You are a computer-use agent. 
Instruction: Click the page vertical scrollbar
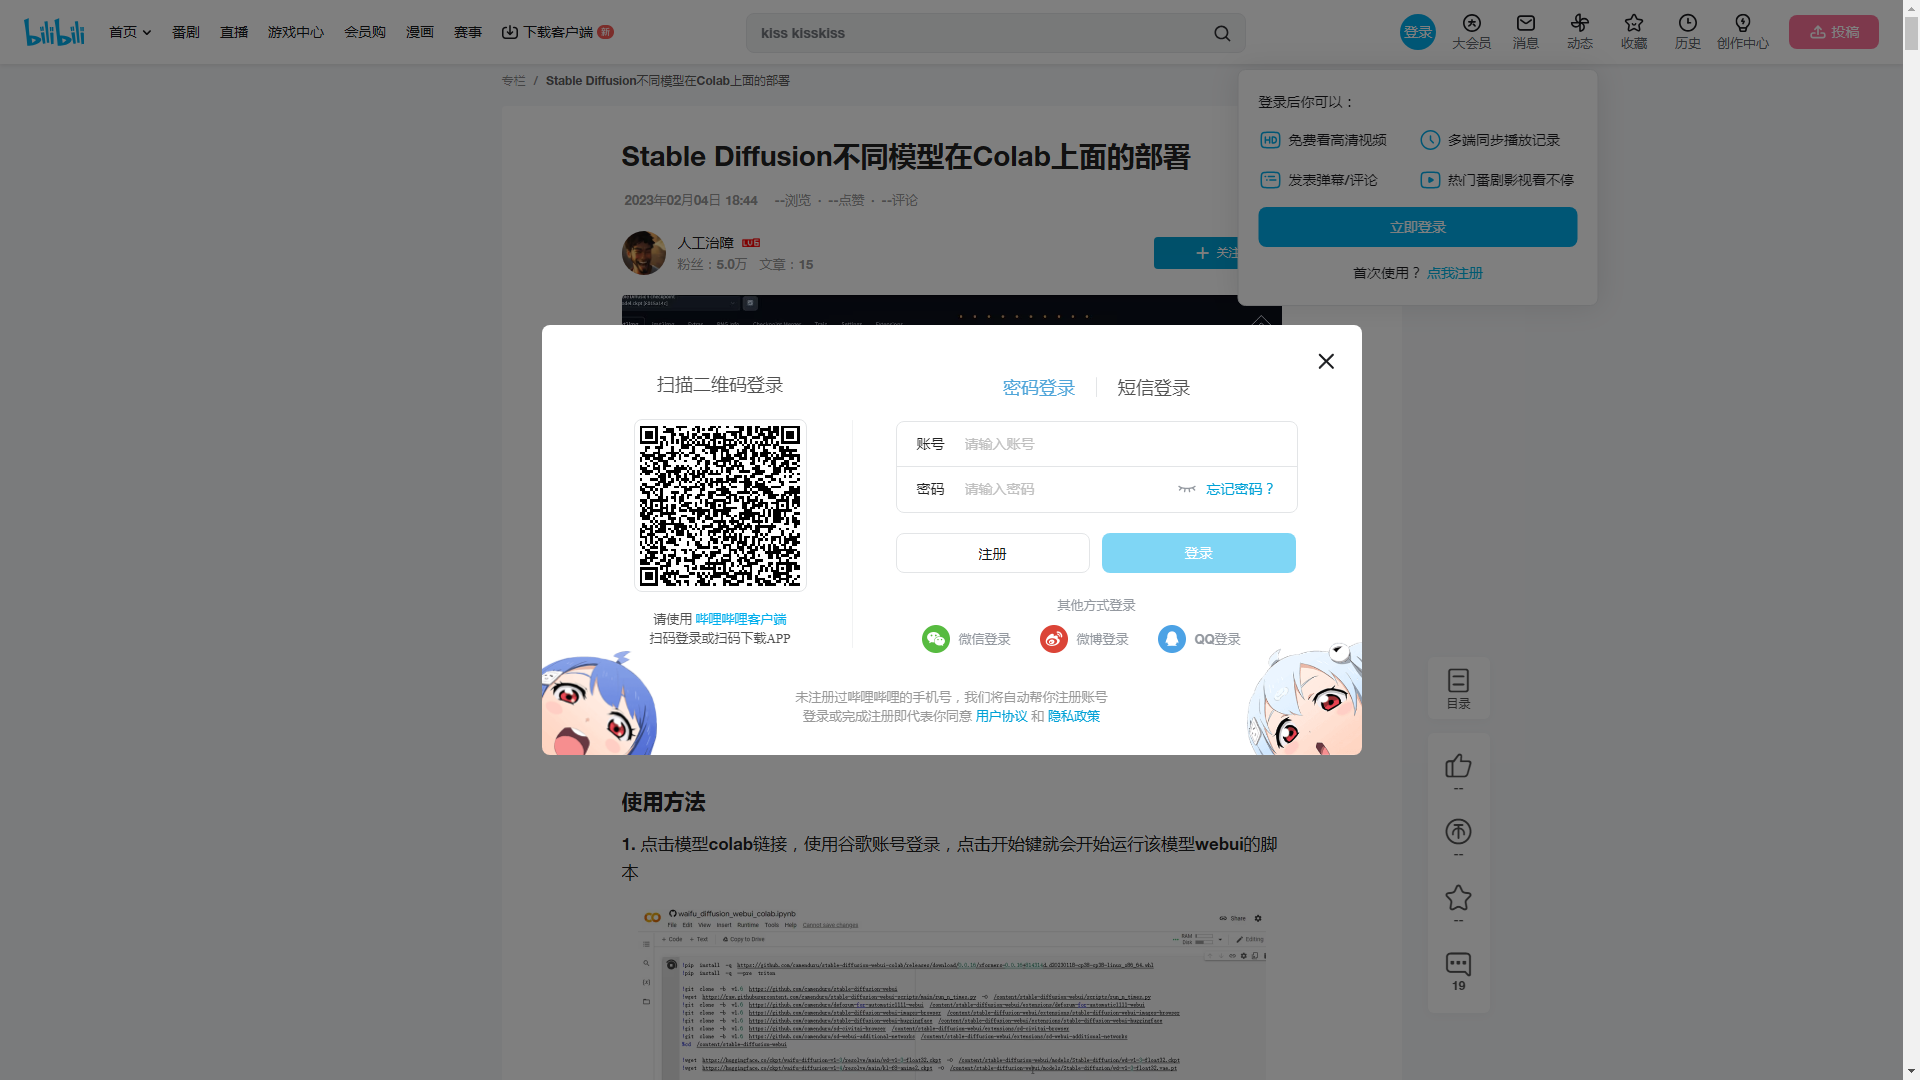pos(1911,540)
